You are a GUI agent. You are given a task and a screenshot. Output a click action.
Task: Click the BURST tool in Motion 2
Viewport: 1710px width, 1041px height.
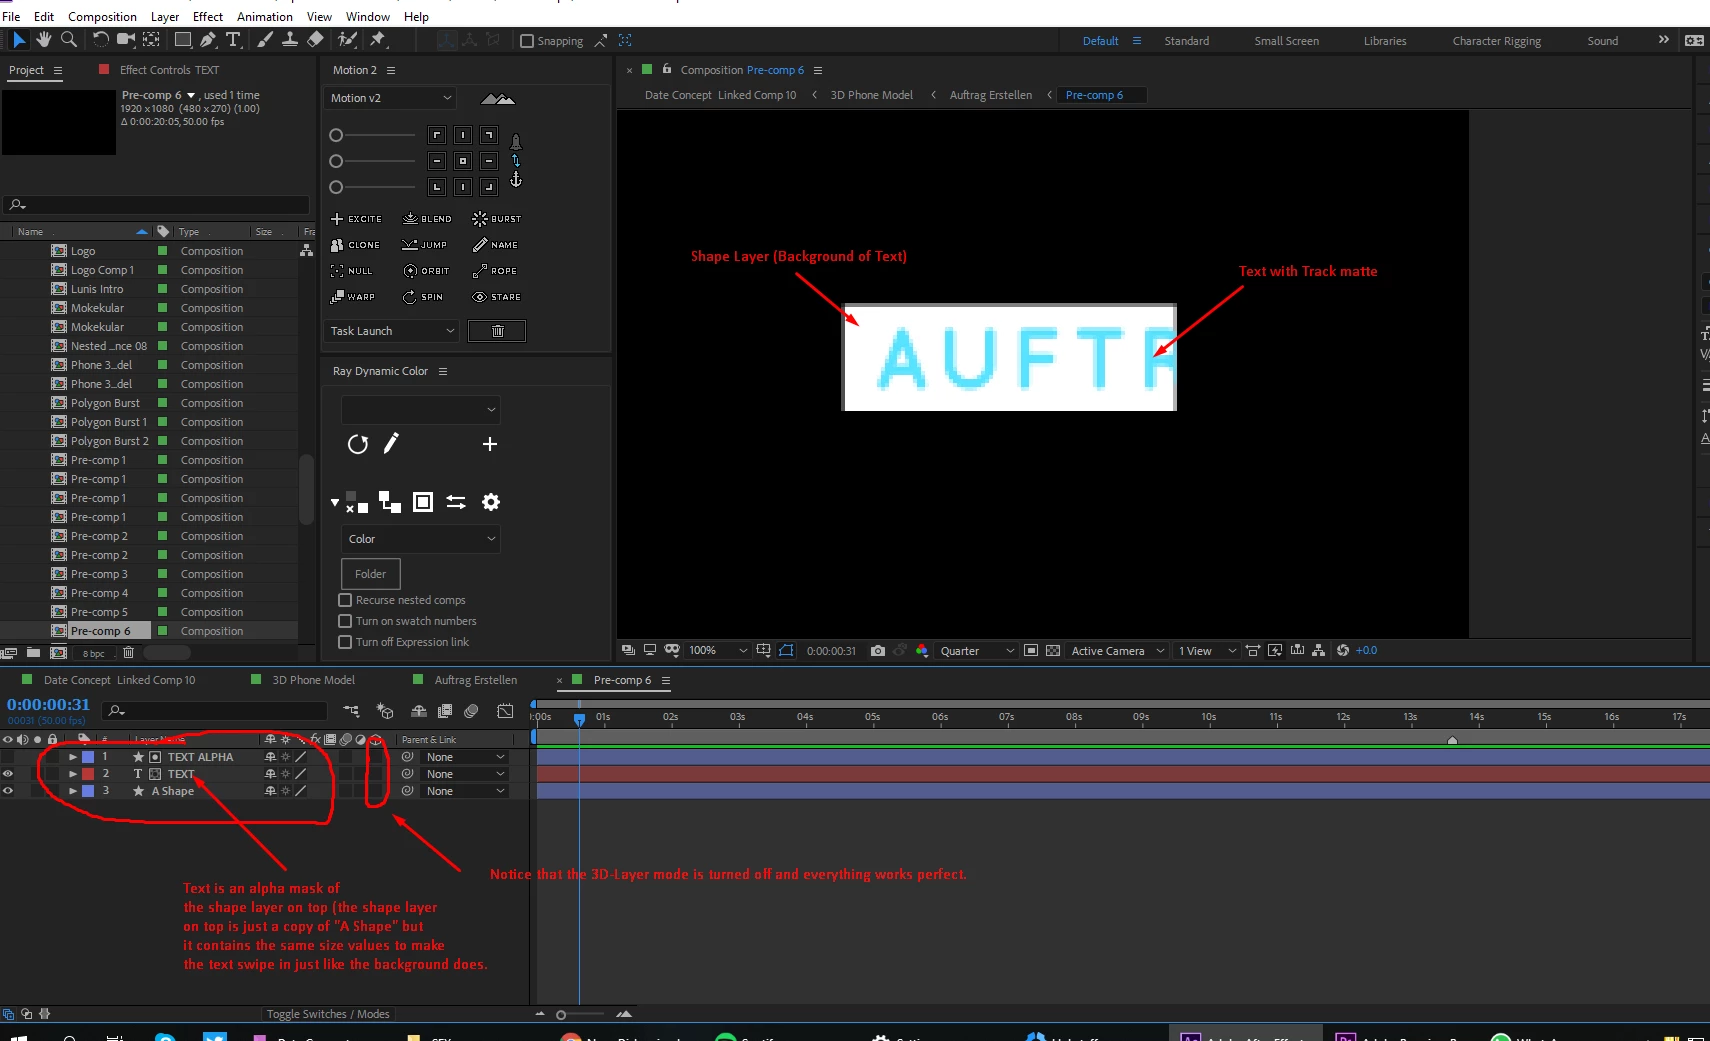click(496, 219)
